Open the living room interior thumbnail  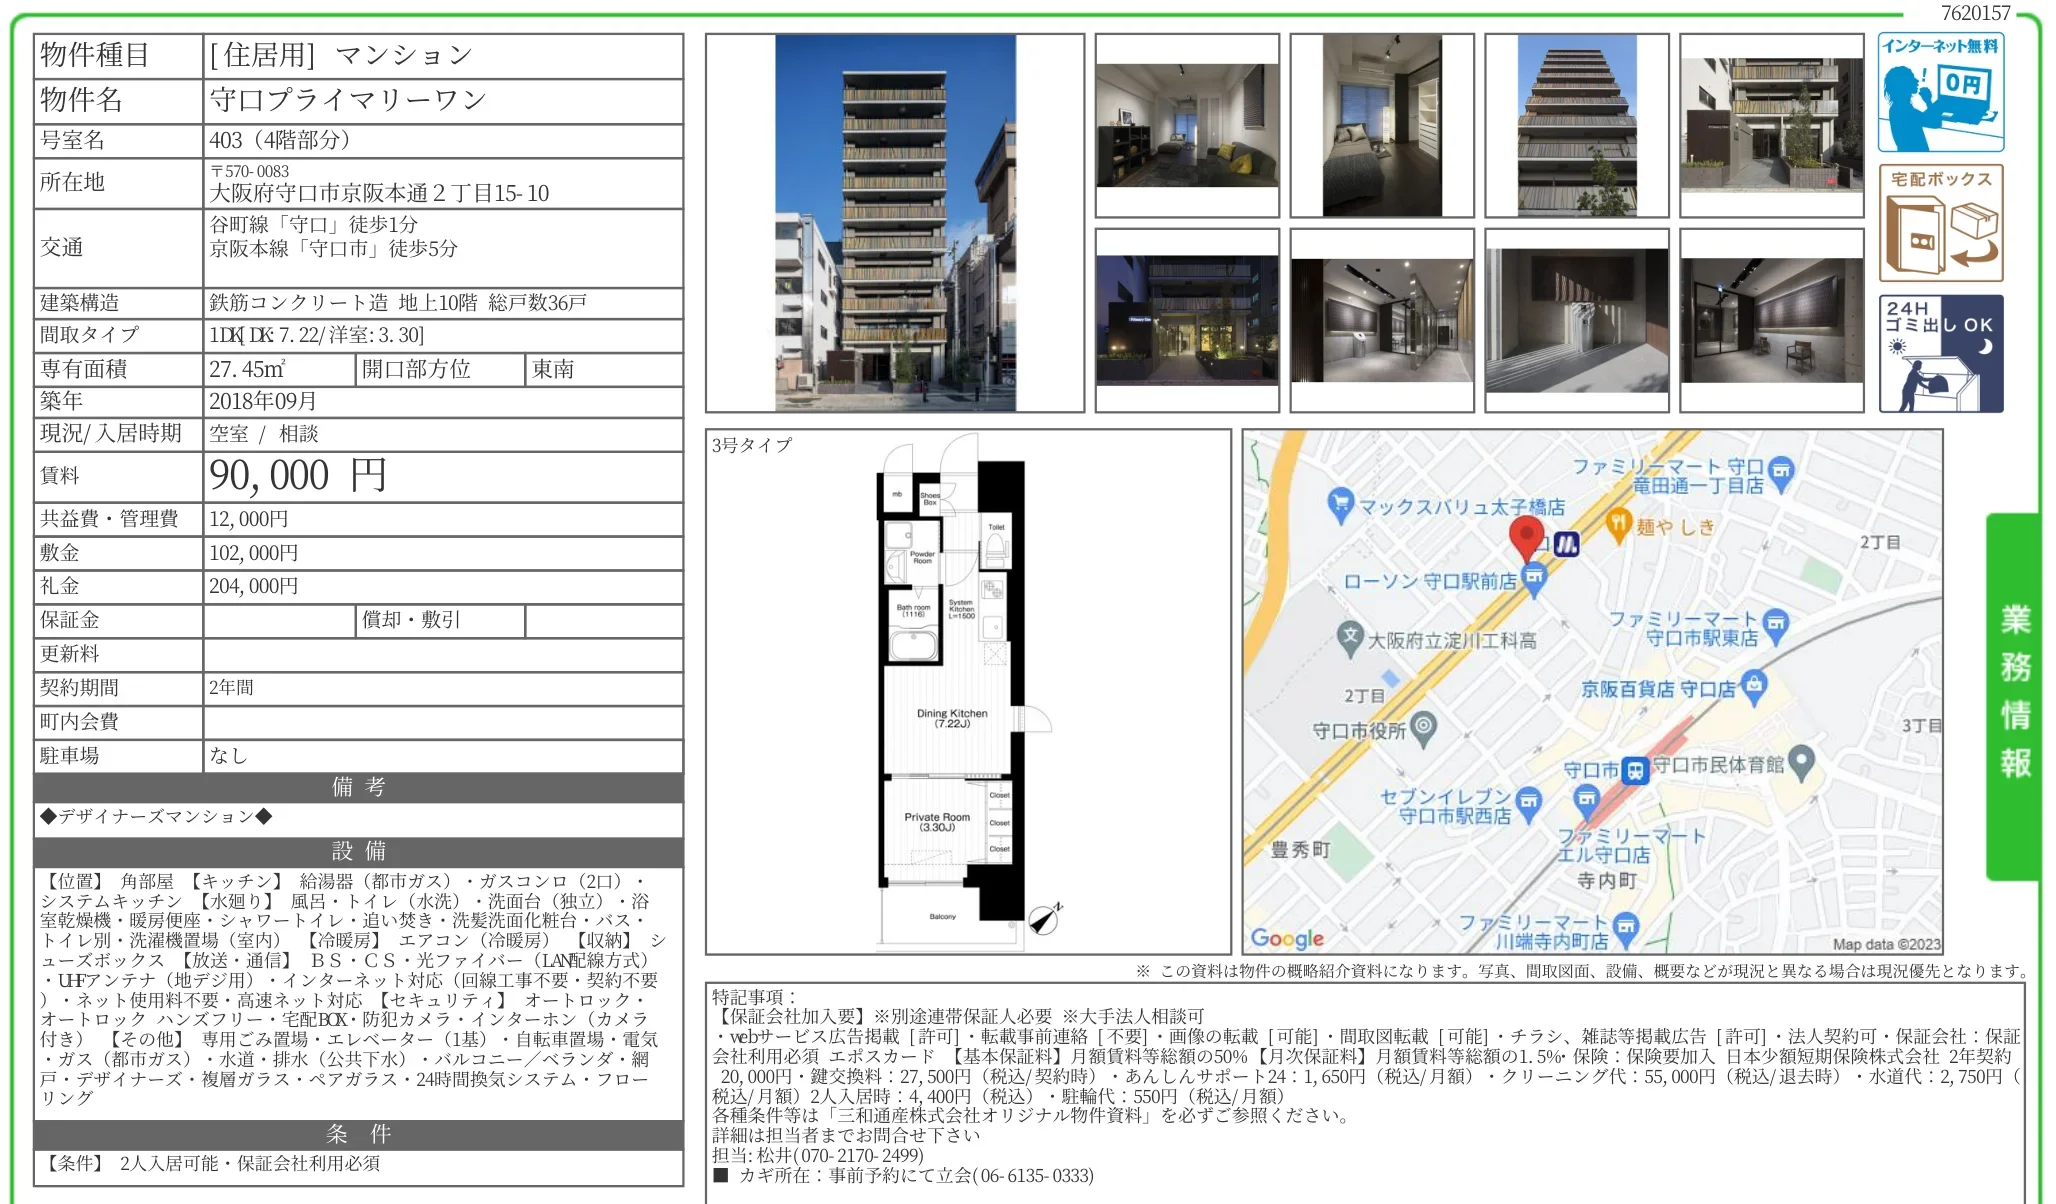pos(1187,126)
